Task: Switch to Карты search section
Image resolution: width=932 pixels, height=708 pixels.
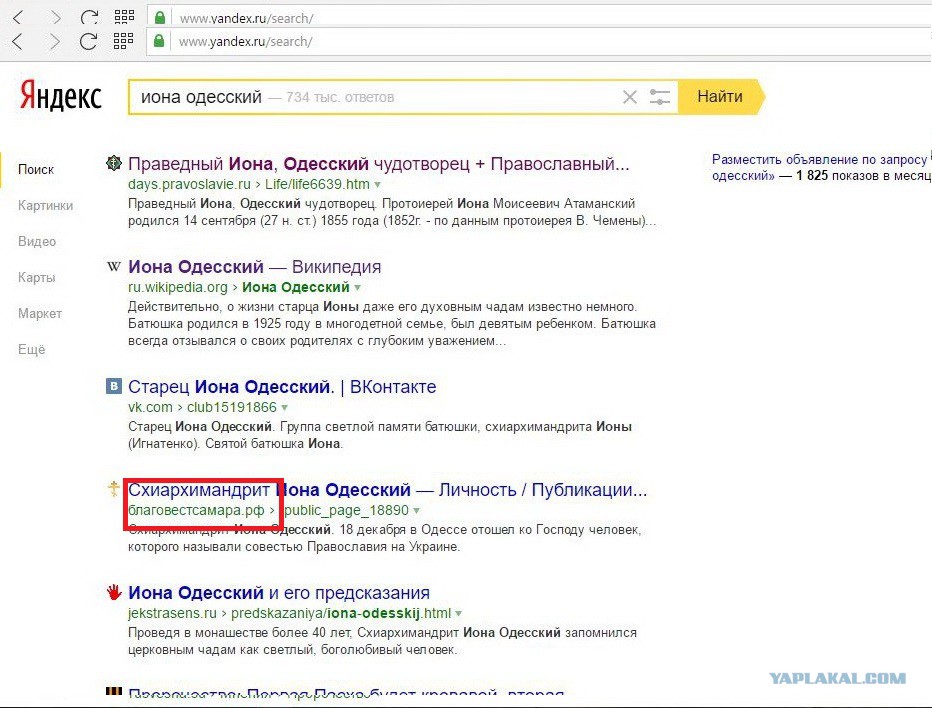Action: [x=36, y=278]
